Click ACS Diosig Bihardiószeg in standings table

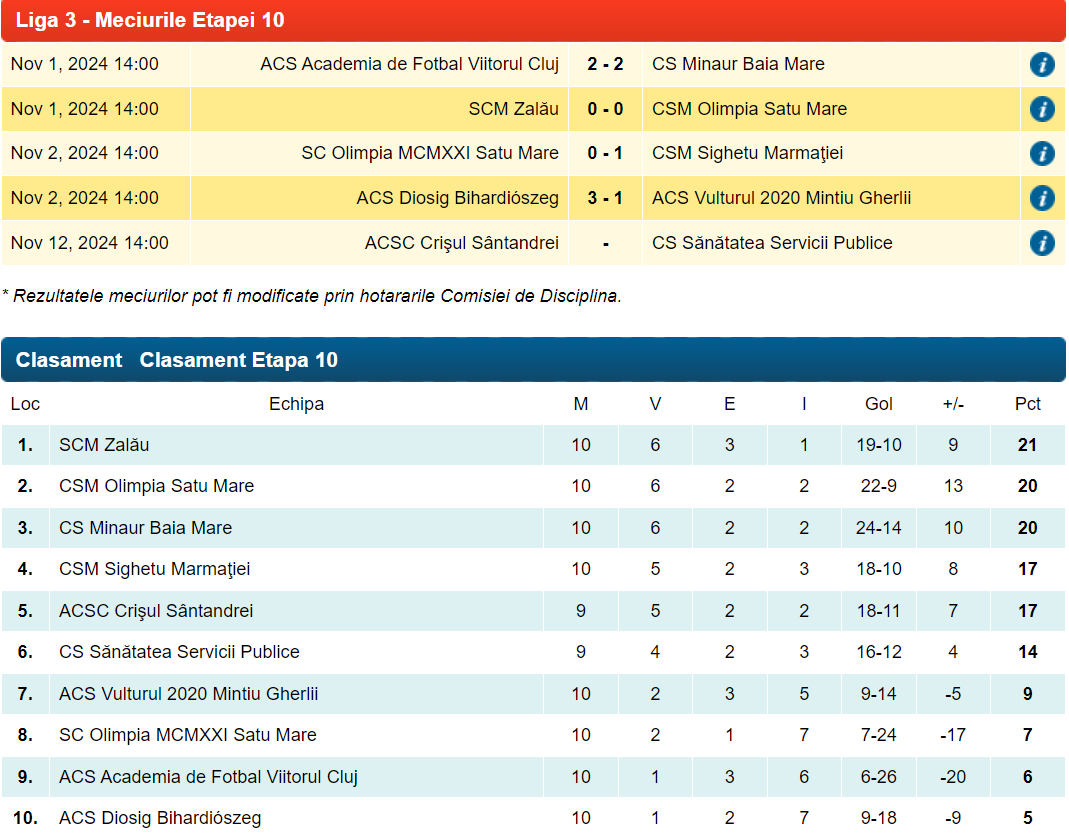coord(160,818)
